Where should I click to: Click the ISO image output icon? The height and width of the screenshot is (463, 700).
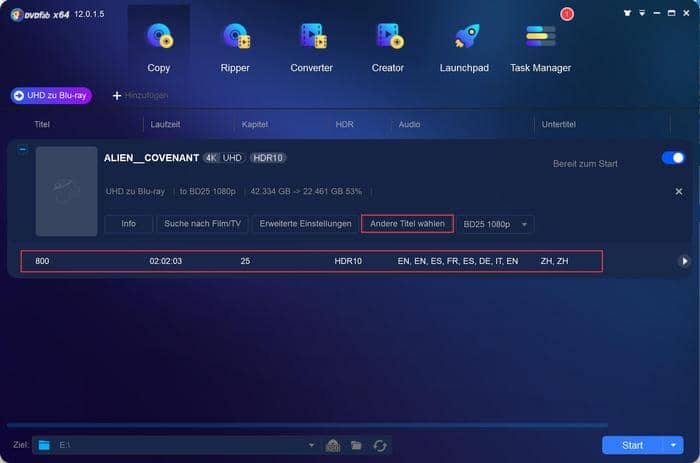pyautogui.click(x=333, y=445)
